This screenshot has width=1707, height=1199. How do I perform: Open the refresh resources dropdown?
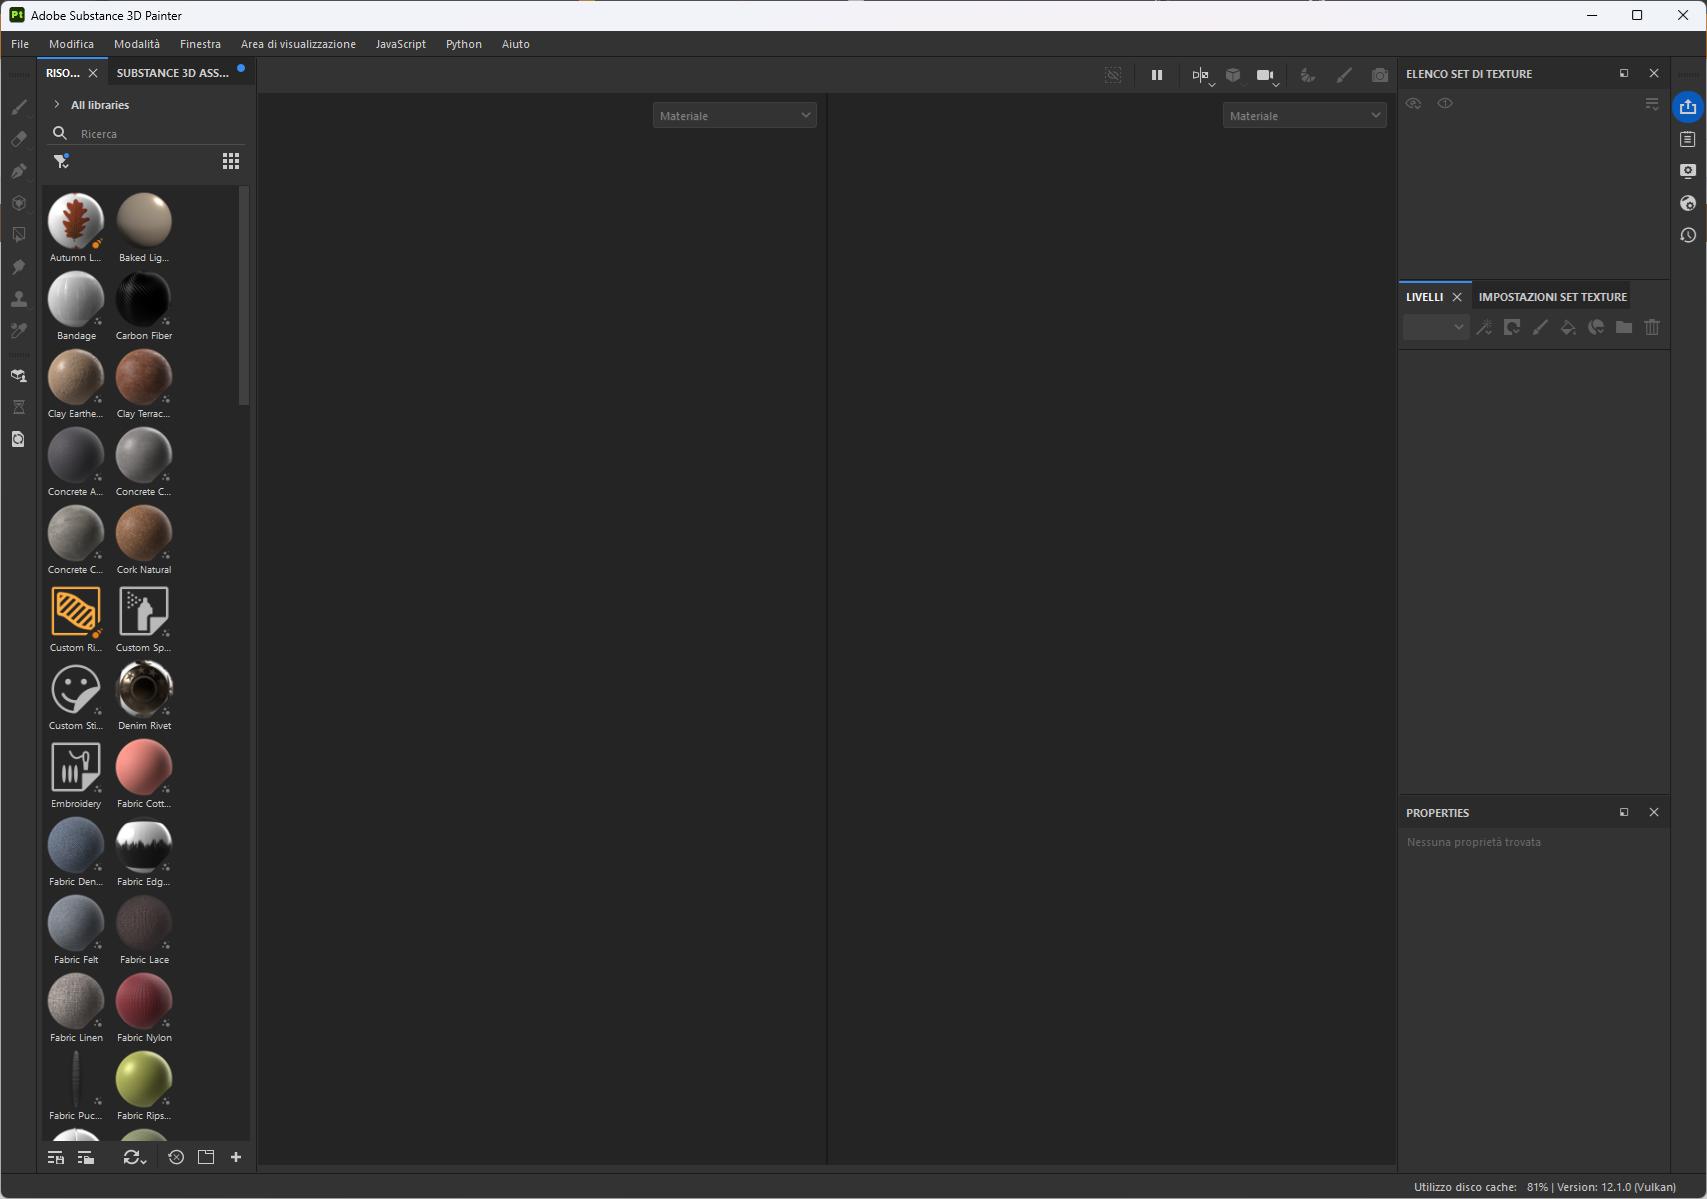point(134,1157)
